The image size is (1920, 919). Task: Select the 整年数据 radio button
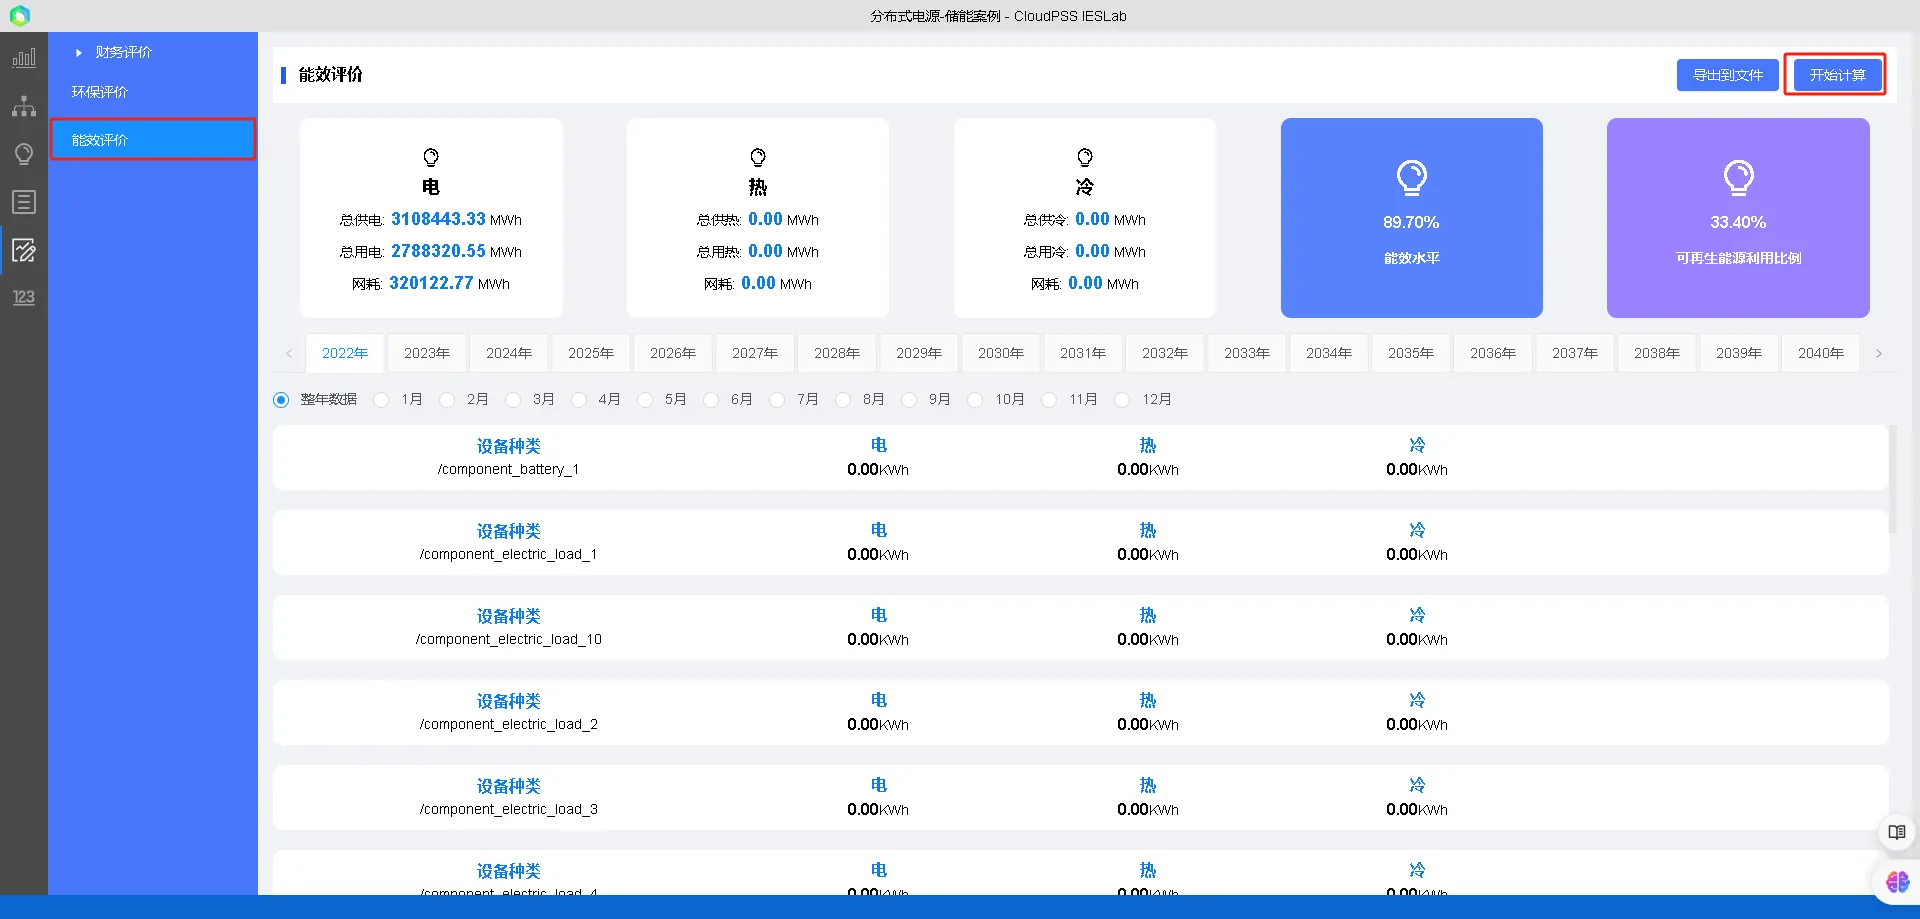coord(281,400)
